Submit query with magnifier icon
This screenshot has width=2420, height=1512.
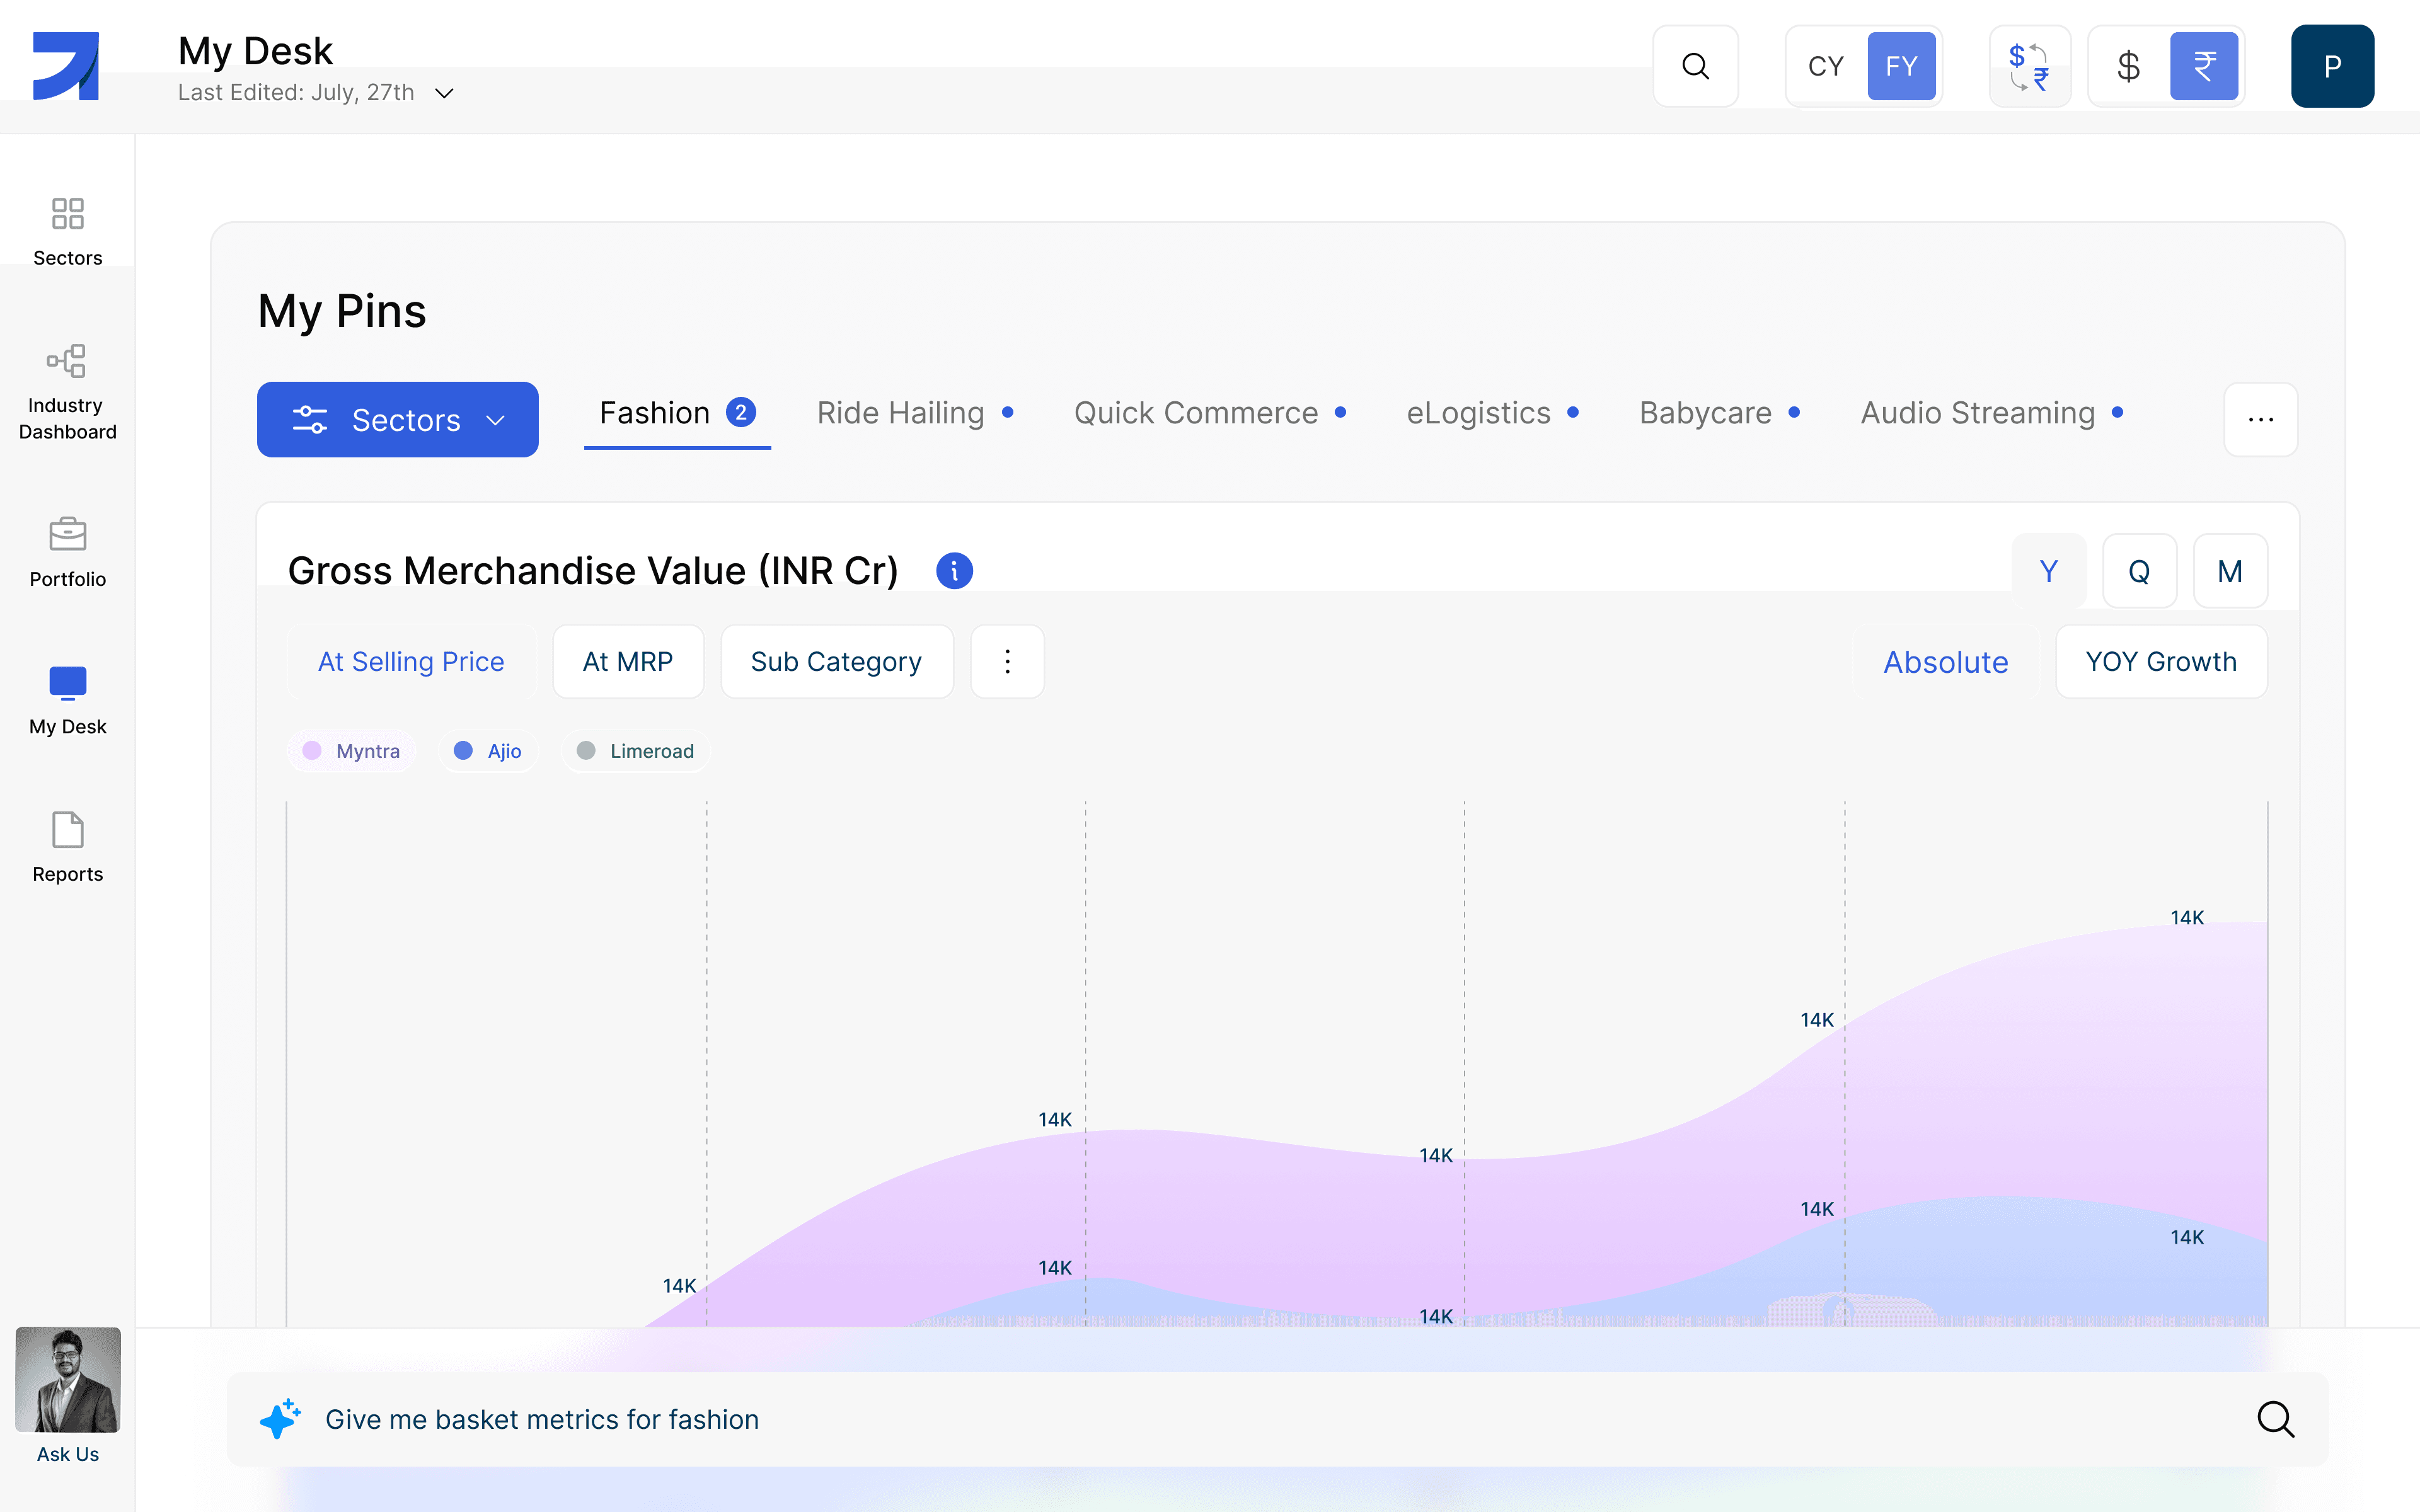coord(2275,1419)
